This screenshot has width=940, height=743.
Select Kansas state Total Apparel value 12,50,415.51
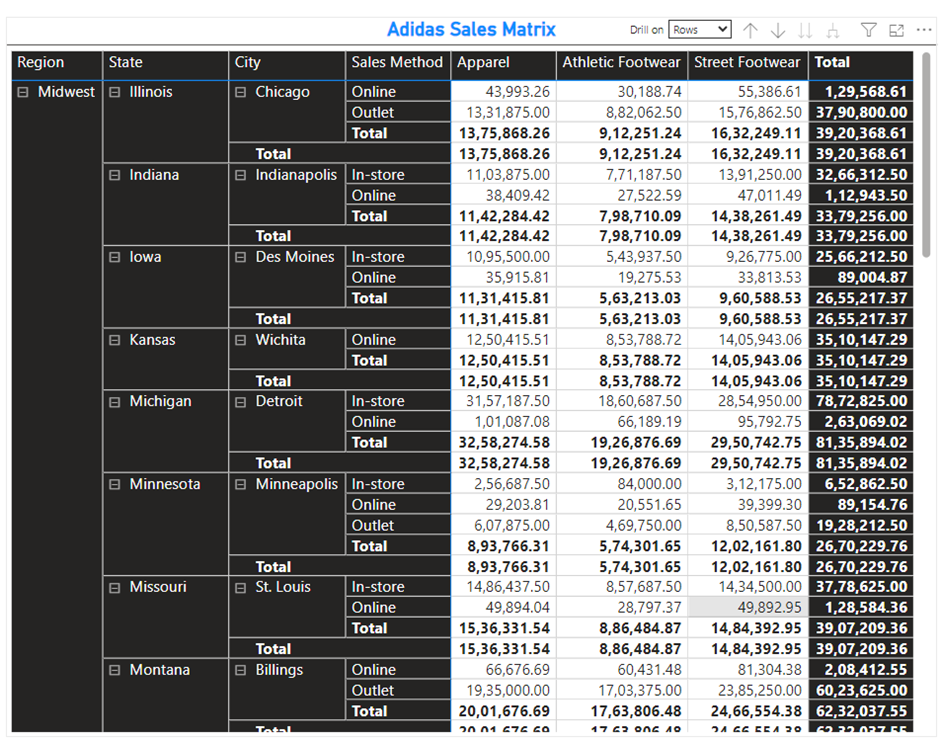504,381
